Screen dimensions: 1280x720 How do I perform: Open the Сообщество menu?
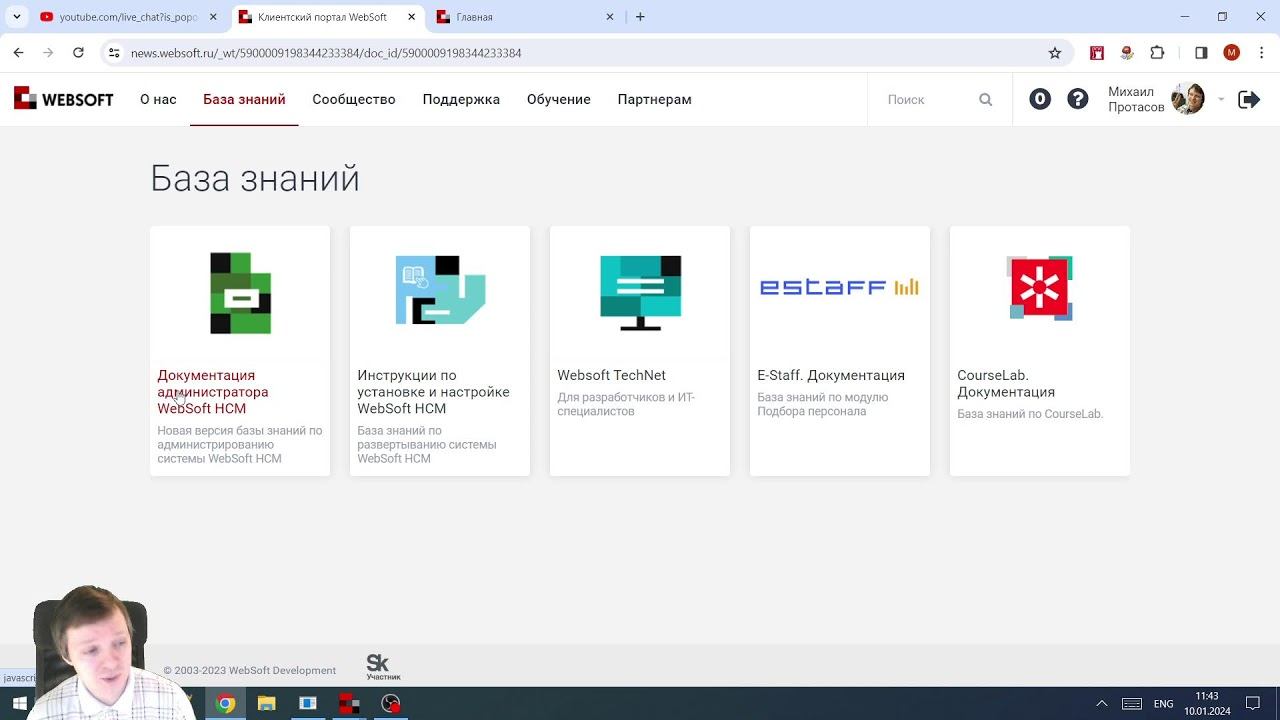click(x=354, y=100)
